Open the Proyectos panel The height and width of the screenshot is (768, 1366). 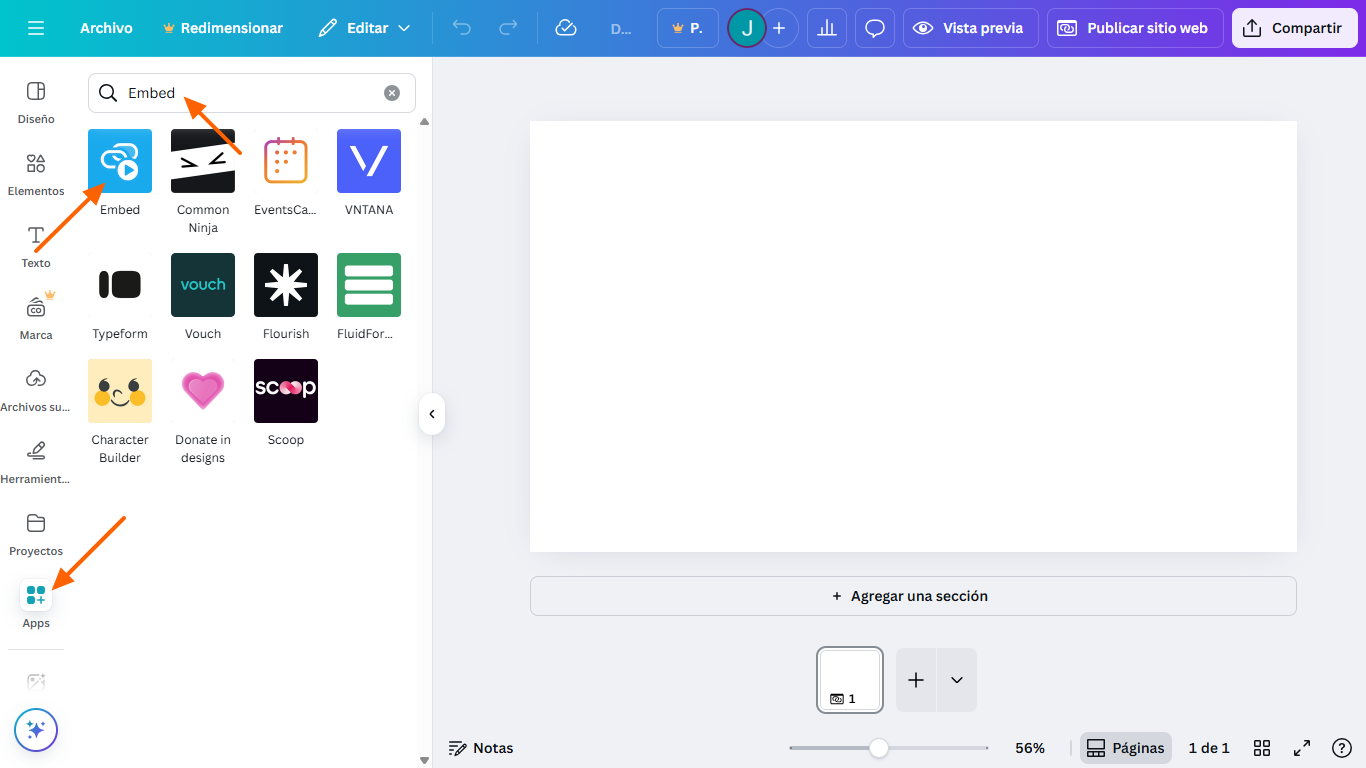36,535
